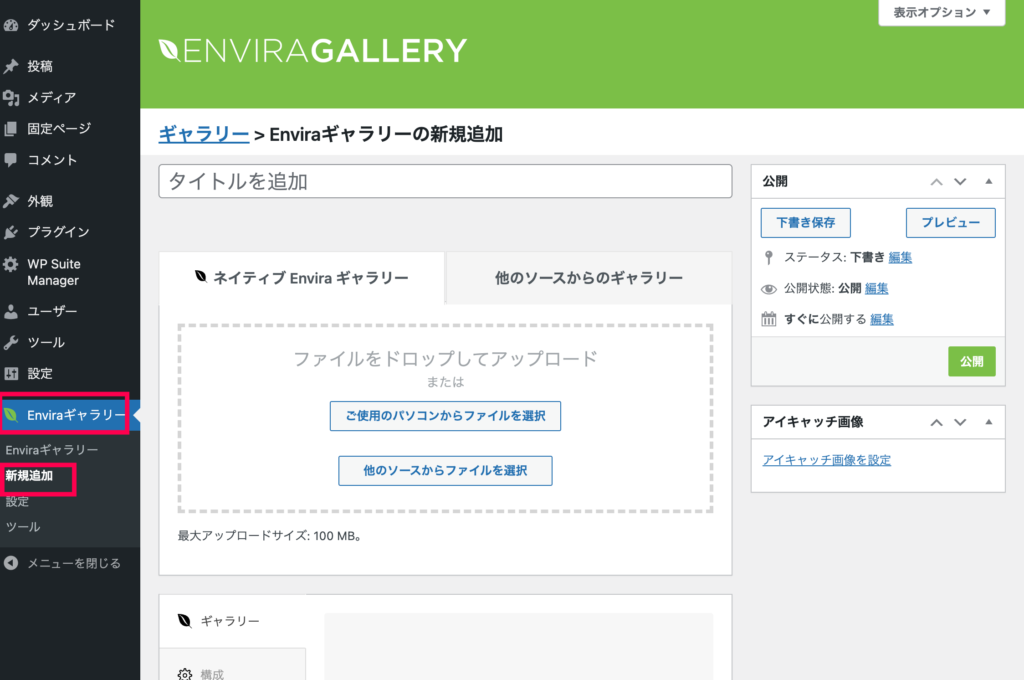This screenshot has height=680, width=1024.
Task: Click the コメント speech bubble icon
Action: pyautogui.click(x=10, y=159)
